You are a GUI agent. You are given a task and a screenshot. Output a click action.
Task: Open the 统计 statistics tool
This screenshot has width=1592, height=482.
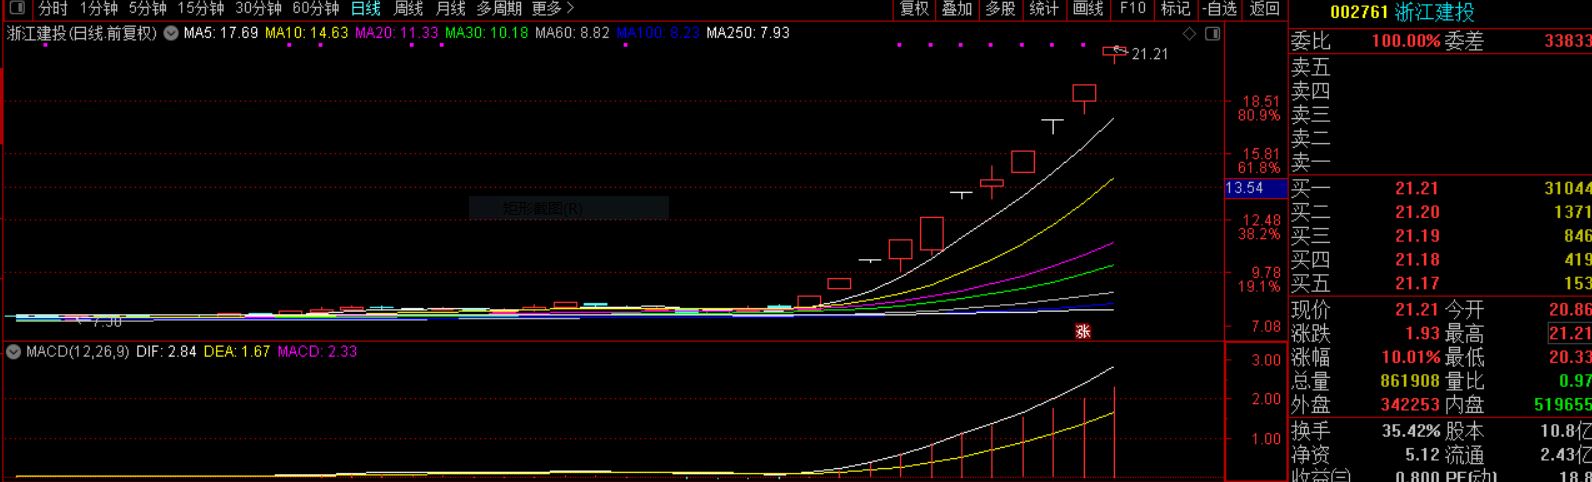(x=1043, y=9)
